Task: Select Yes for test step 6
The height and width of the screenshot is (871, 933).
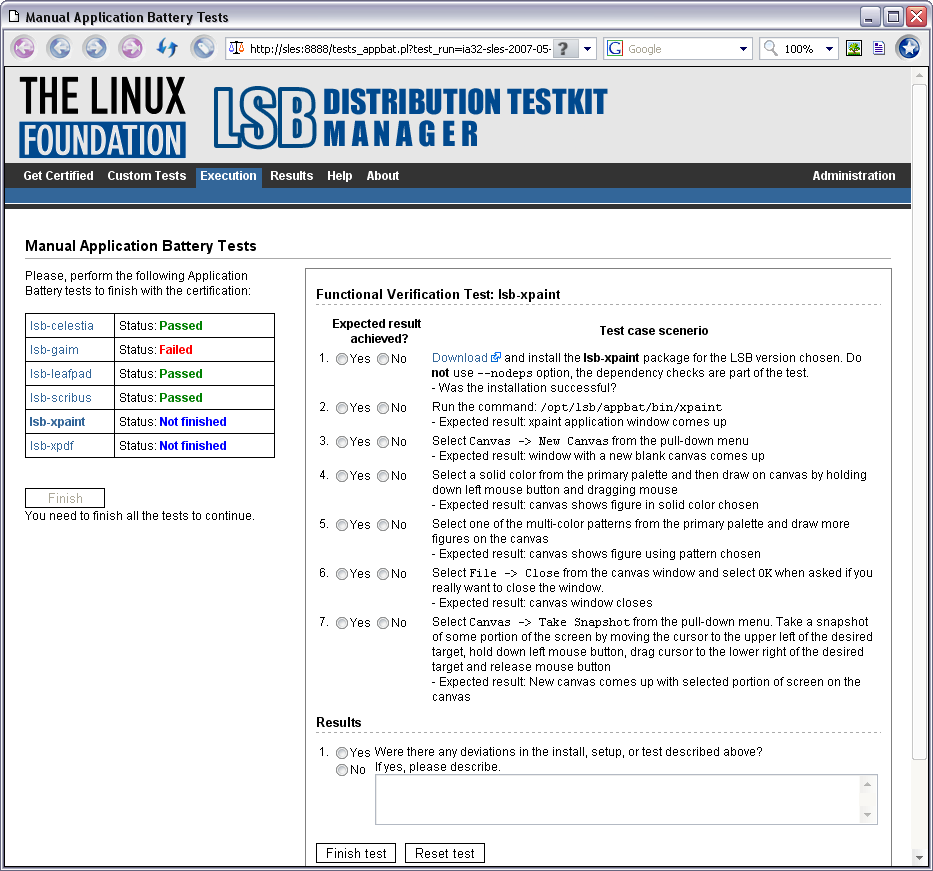Action: click(x=342, y=574)
